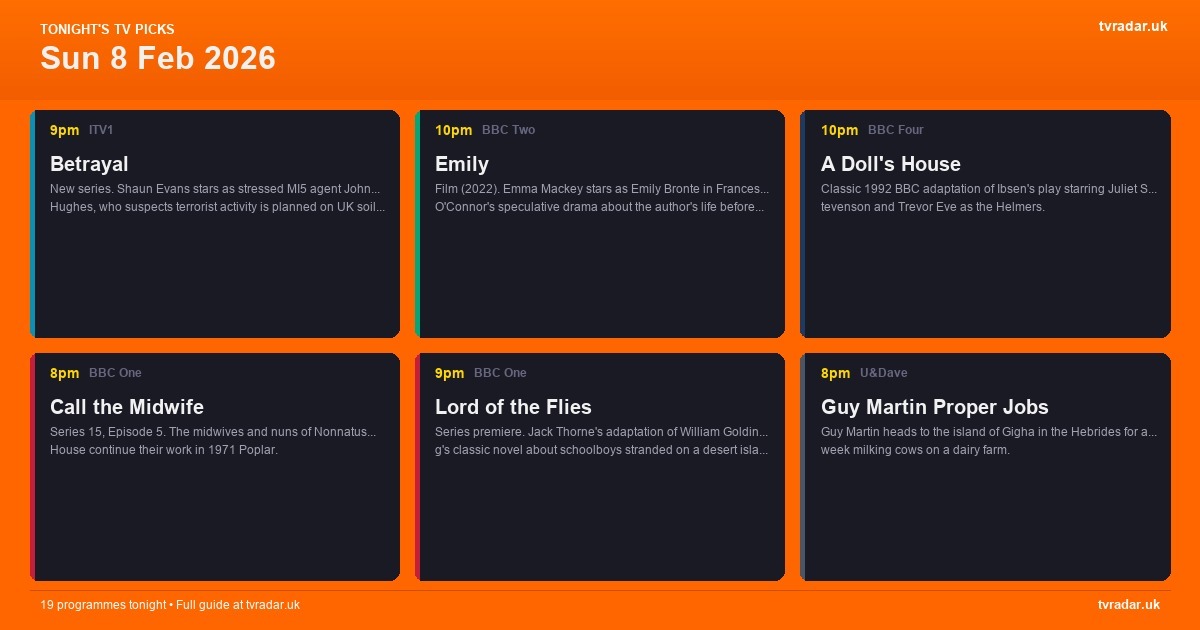Select the BBC Two channel label
Viewport: 1200px width, 630px height.
coord(508,130)
